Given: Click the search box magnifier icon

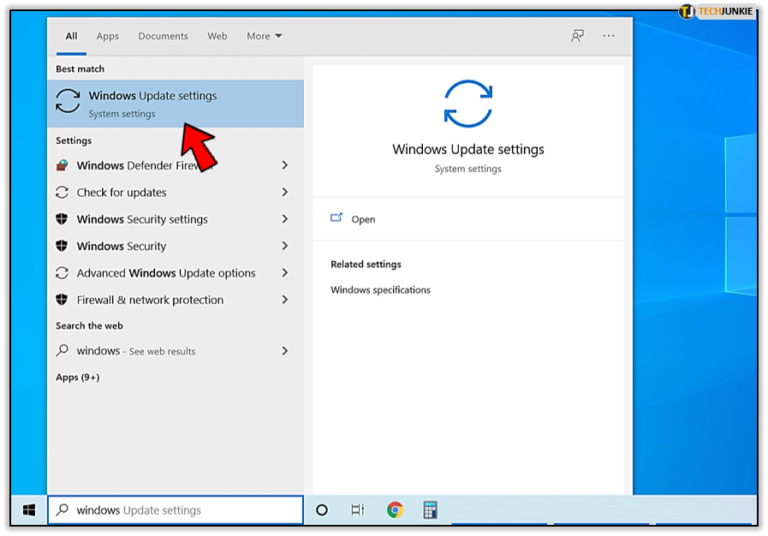Looking at the screenshot, I should (62, 510).
